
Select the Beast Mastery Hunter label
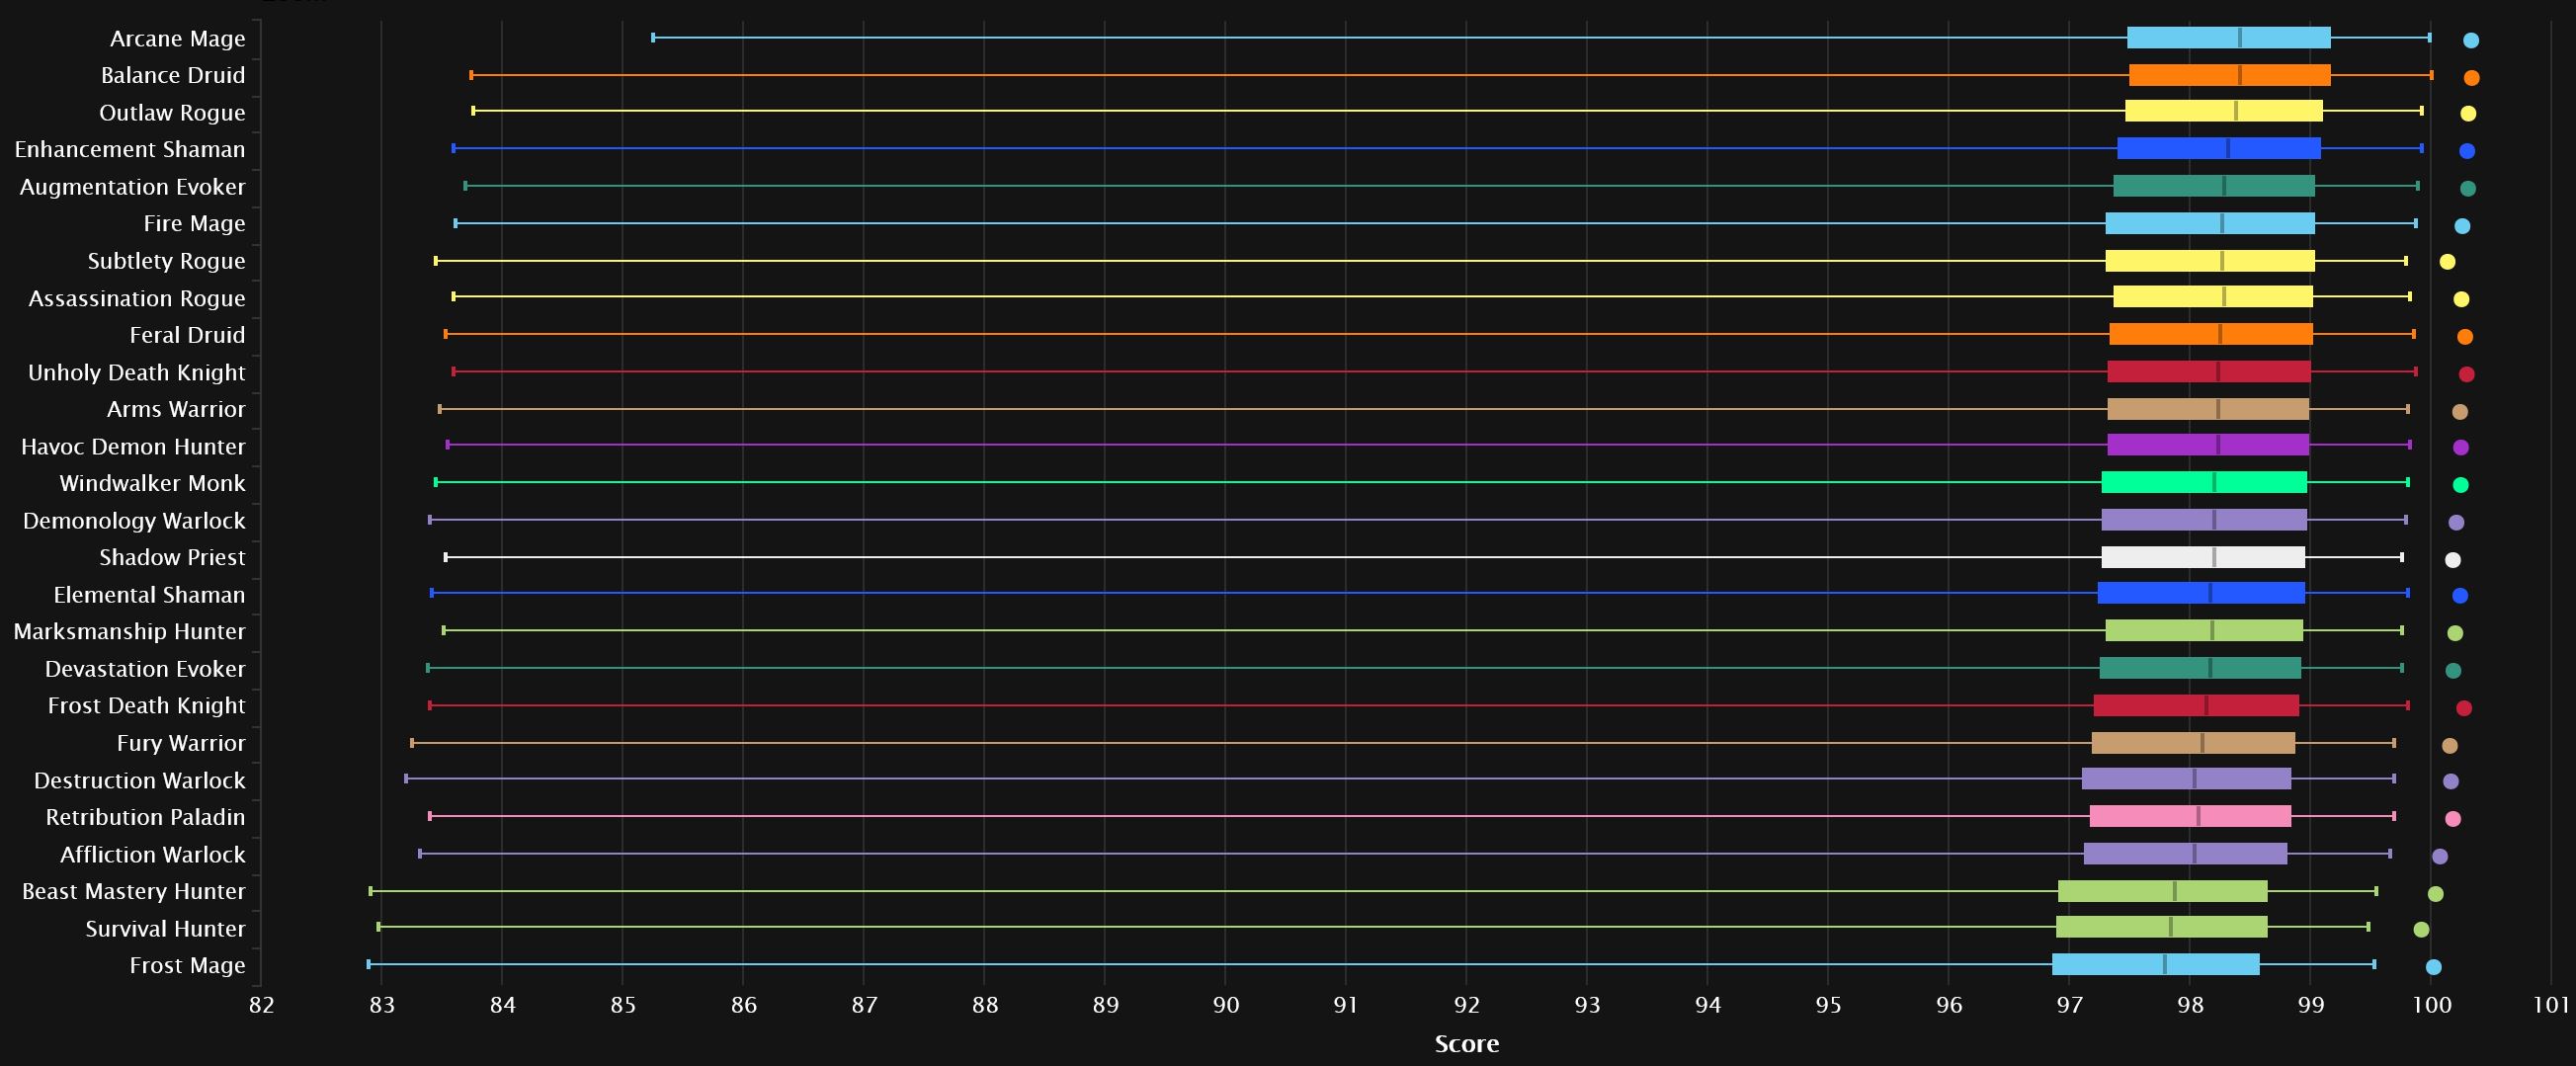click(x=133, y=891)
